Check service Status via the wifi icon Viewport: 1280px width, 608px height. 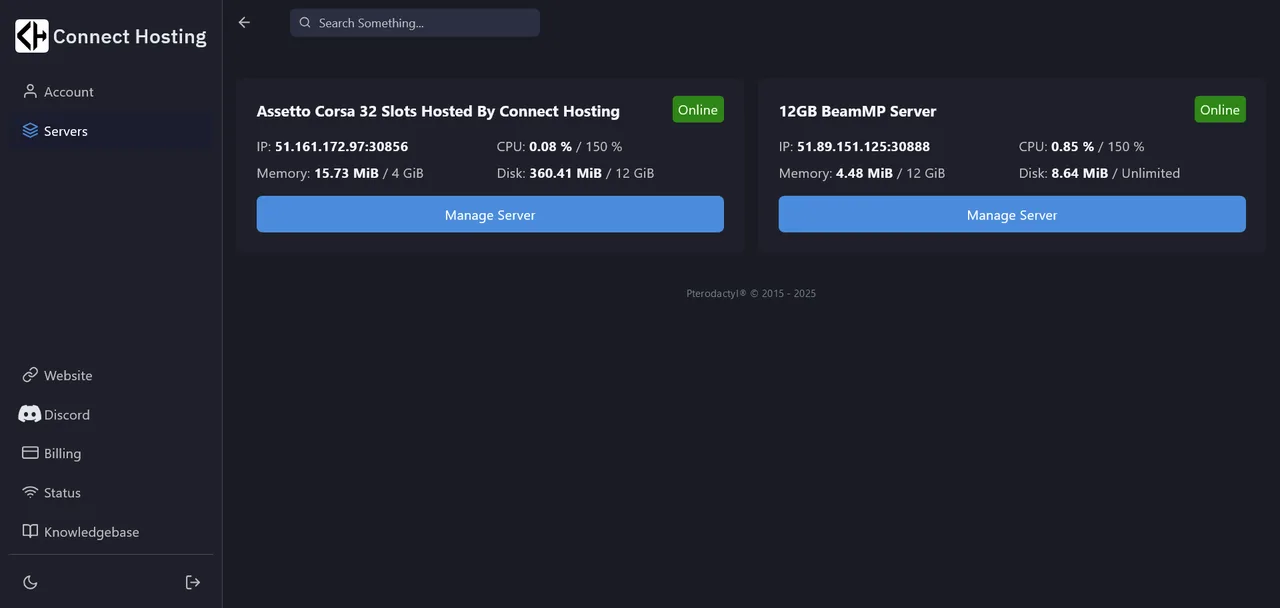point(29,492)
